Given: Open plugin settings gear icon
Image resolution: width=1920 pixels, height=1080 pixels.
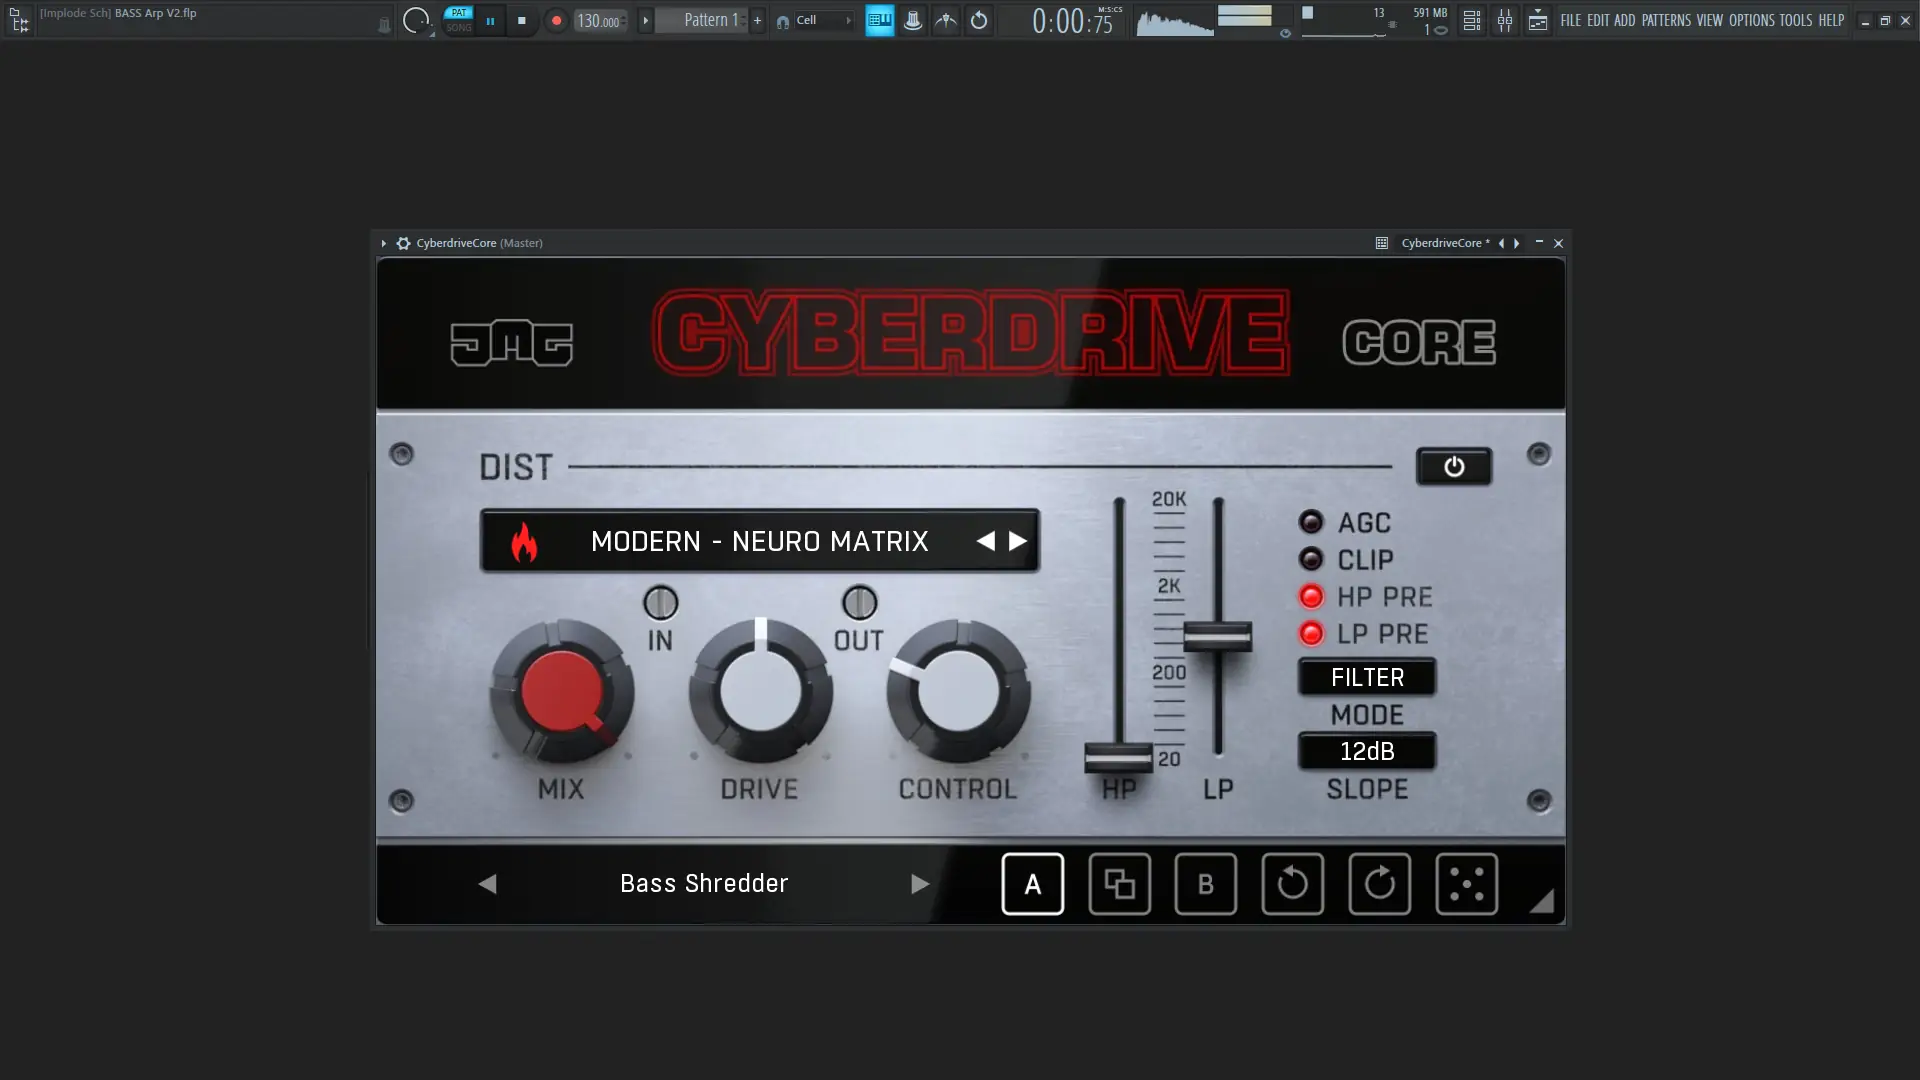Looking at the screenshot, I should pos(403,243).
